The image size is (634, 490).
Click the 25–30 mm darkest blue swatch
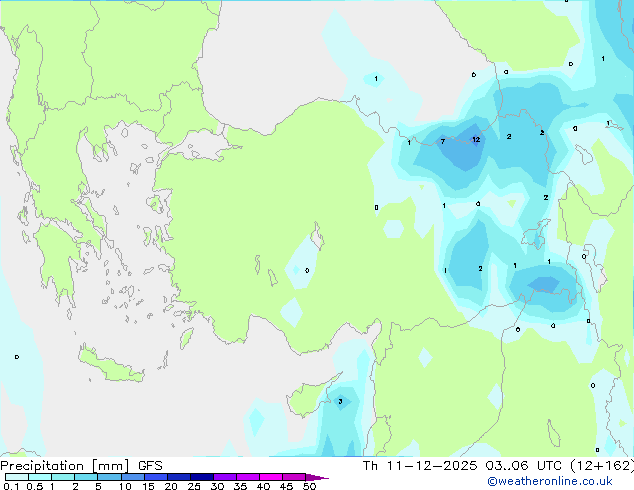coord(201,477)
